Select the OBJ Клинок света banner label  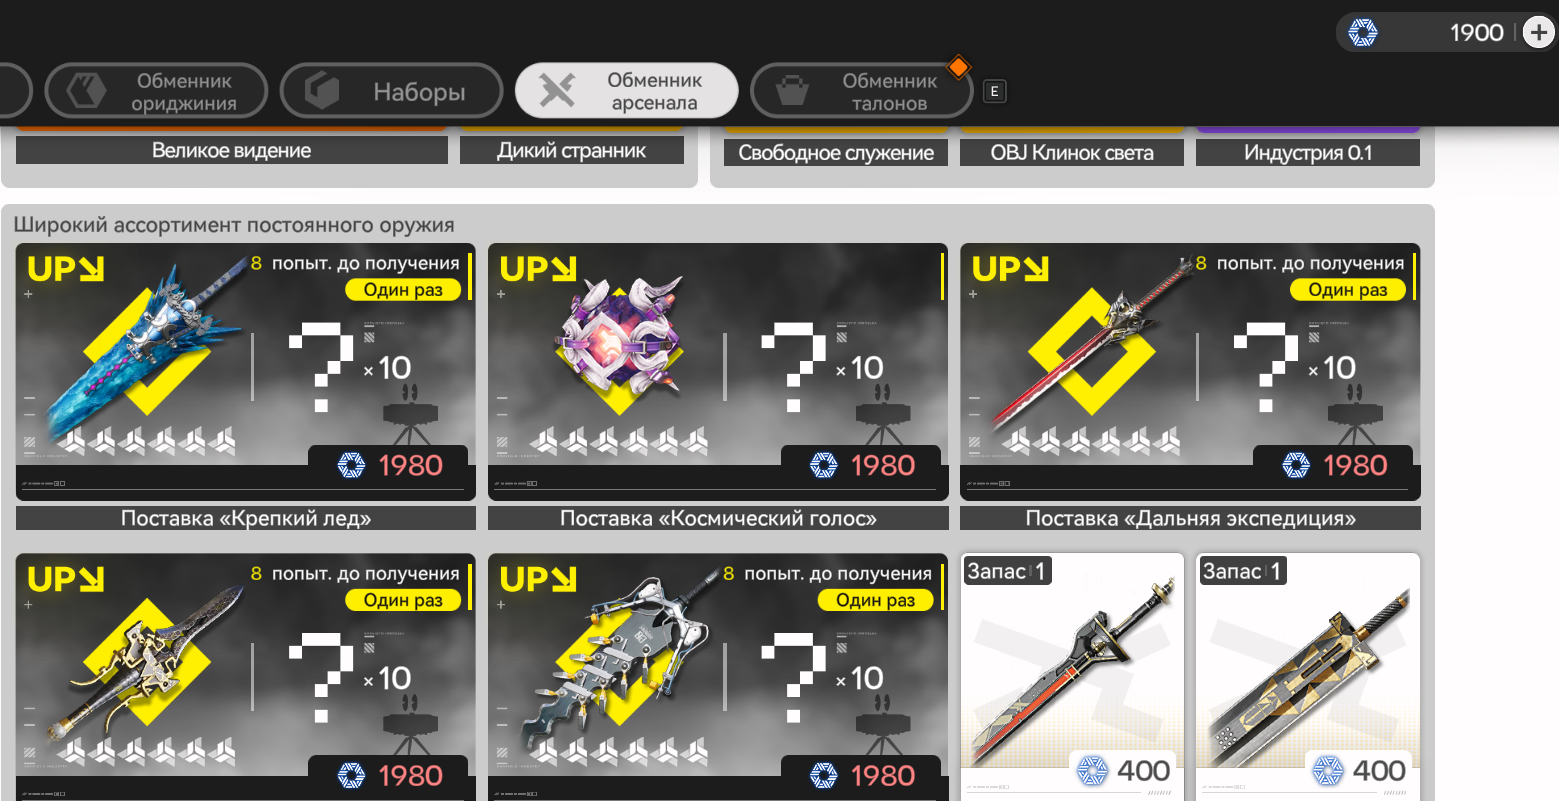[1072, 153]
